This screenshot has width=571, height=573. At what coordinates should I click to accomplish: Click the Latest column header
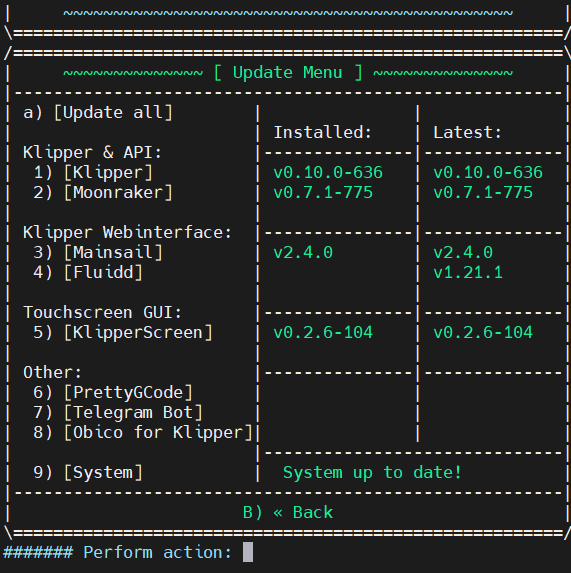pyautogui.click(x=468, y=132)
